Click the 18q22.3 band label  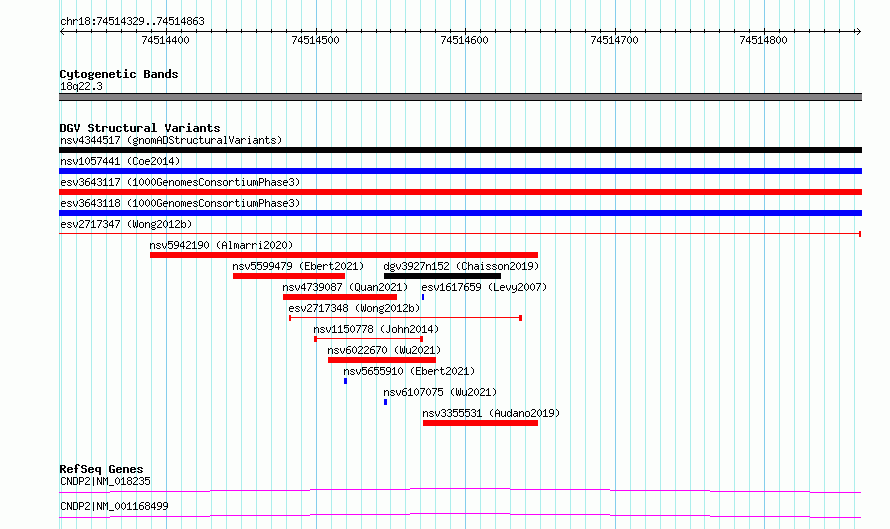tap(81, 86)
